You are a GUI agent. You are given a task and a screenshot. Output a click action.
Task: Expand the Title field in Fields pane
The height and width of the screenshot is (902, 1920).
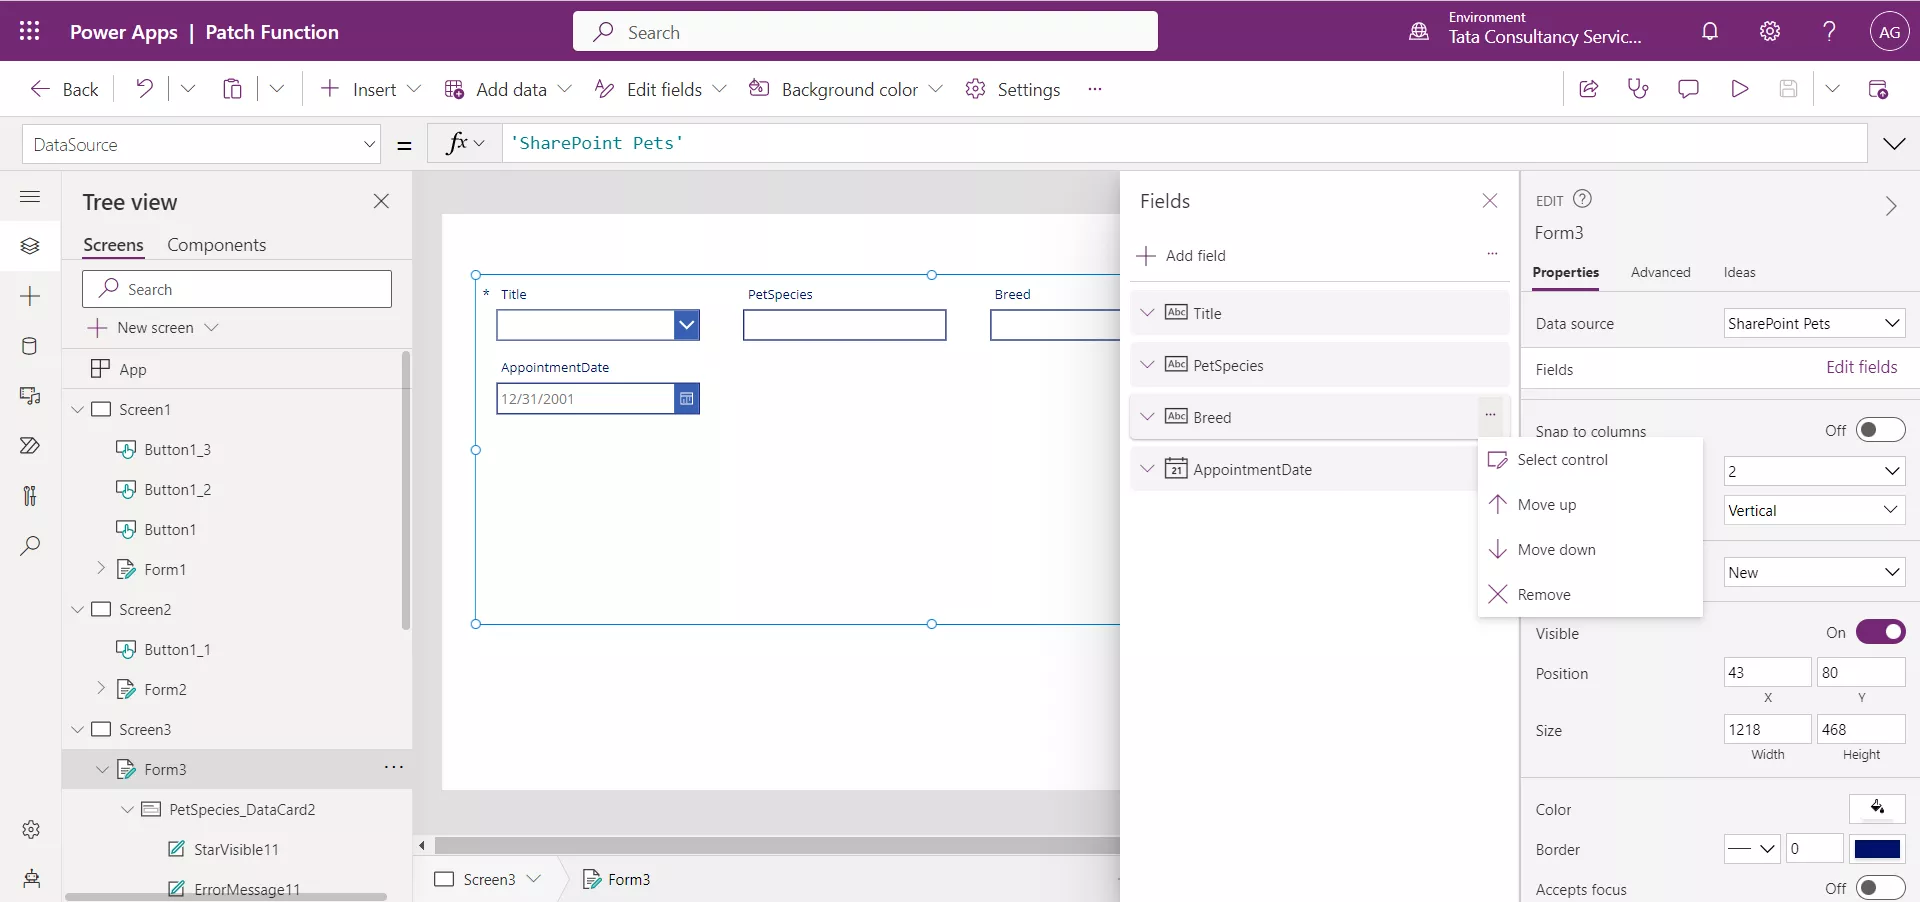1147,312
